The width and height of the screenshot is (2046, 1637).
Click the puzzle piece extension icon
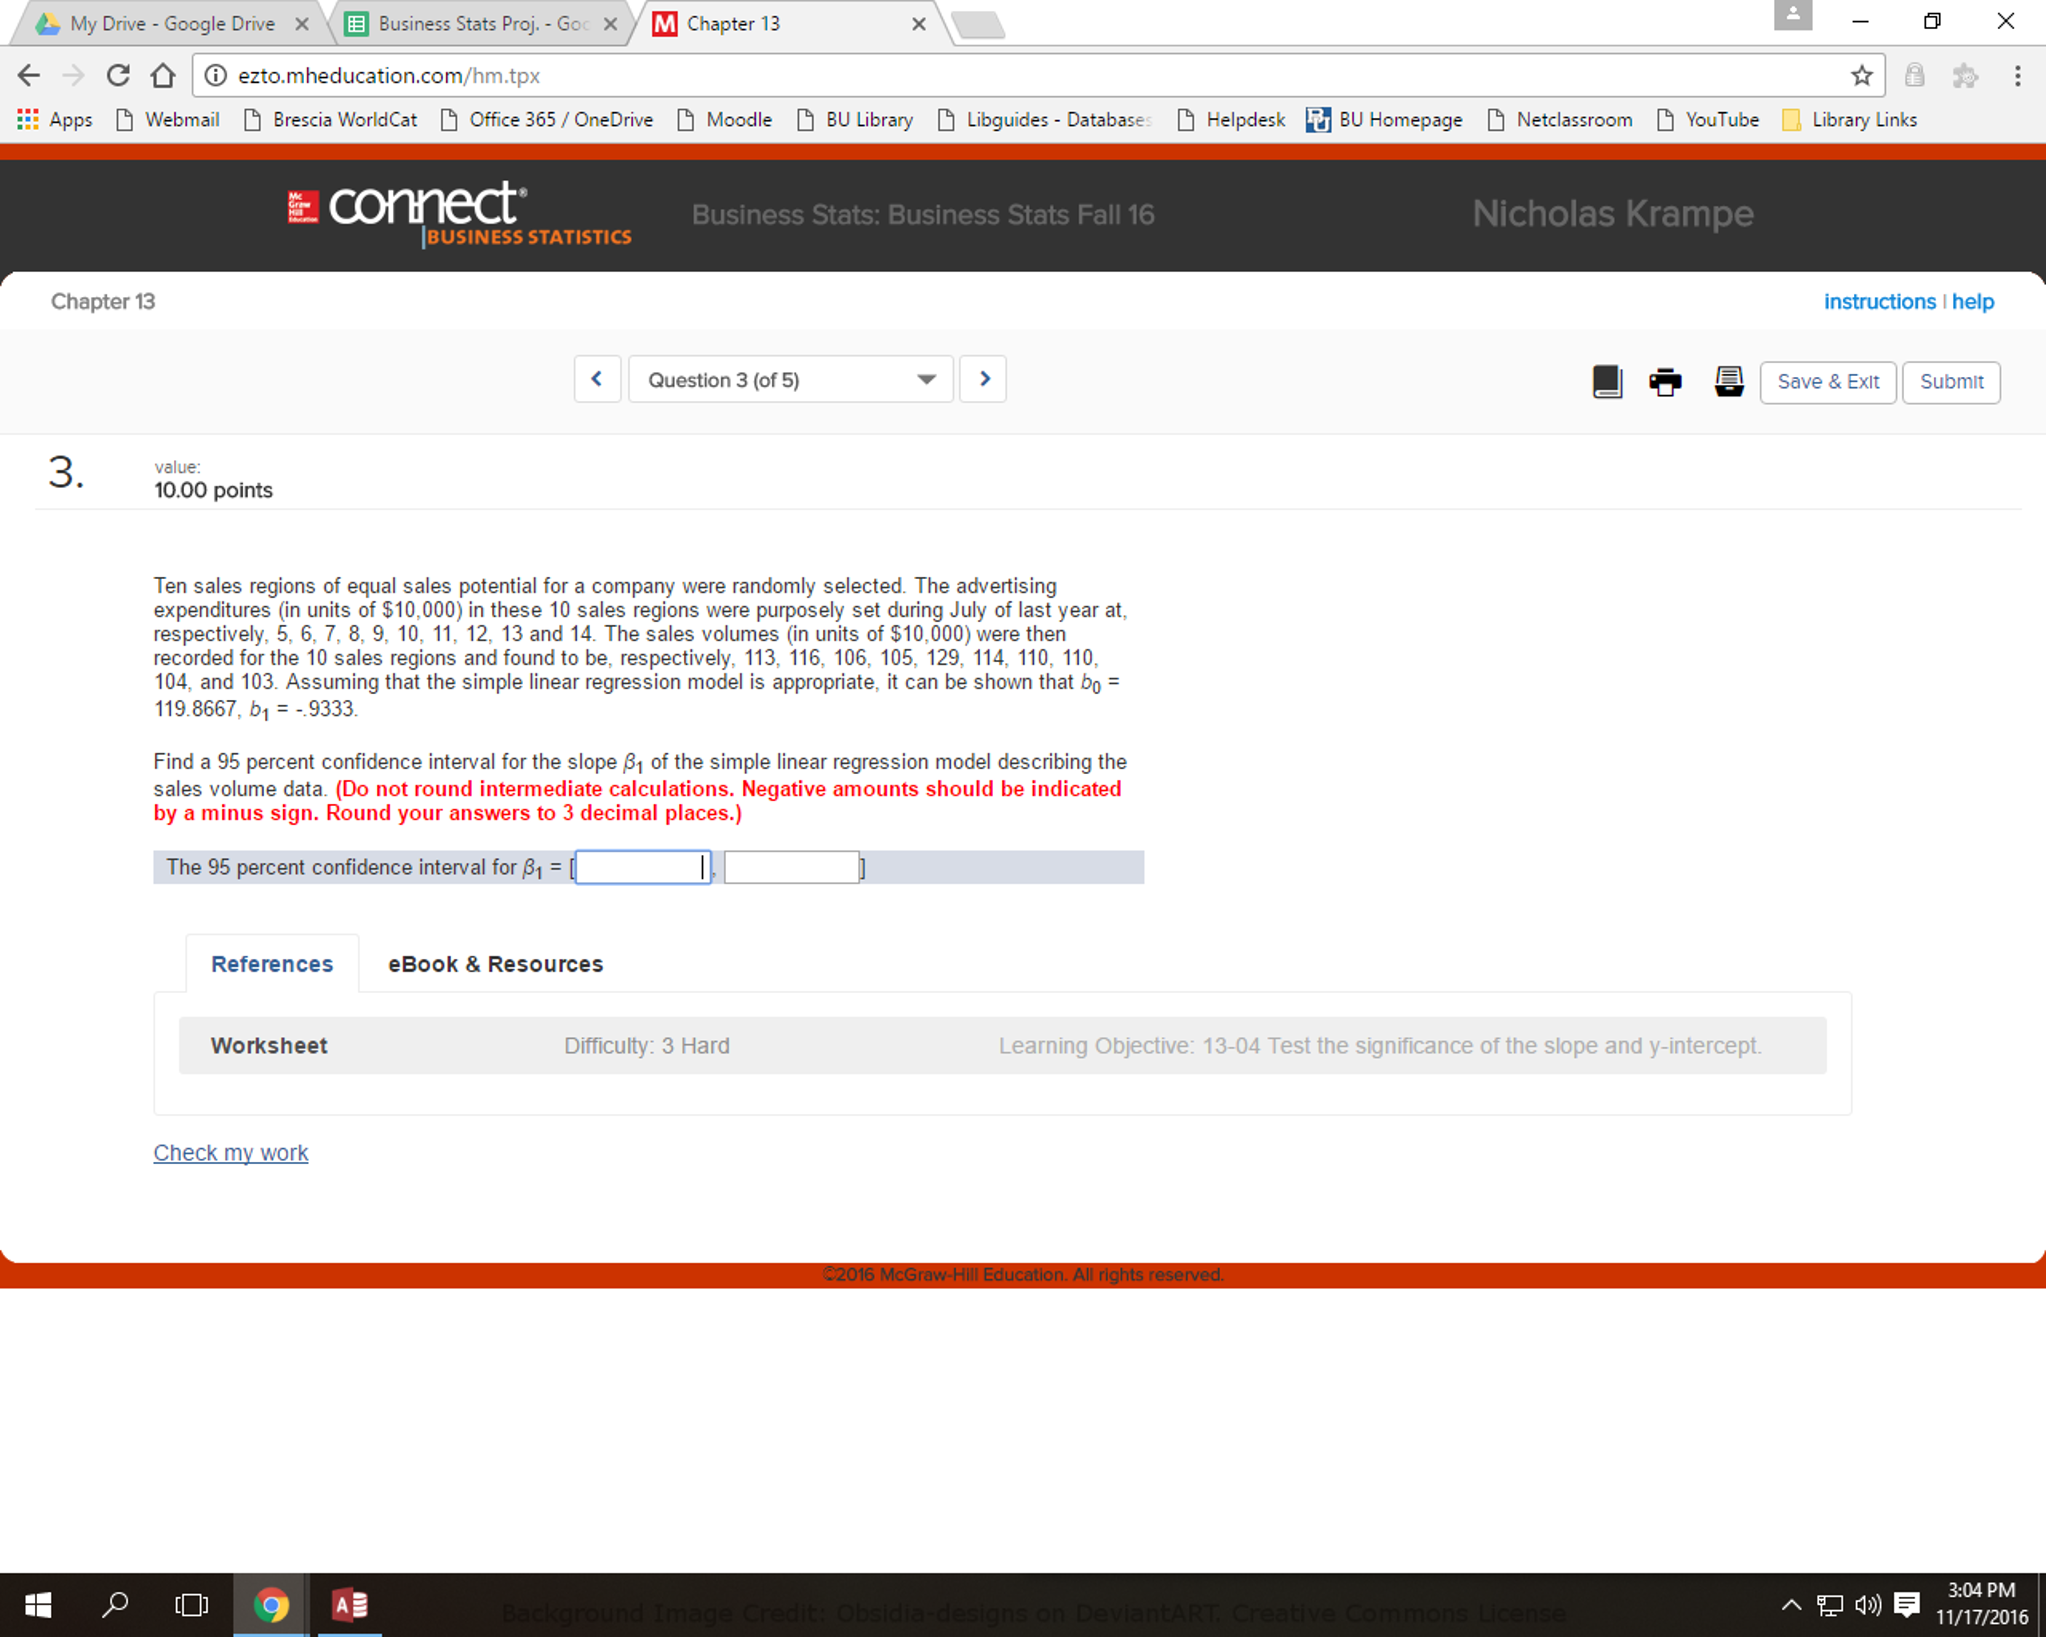coord(1965,75)
